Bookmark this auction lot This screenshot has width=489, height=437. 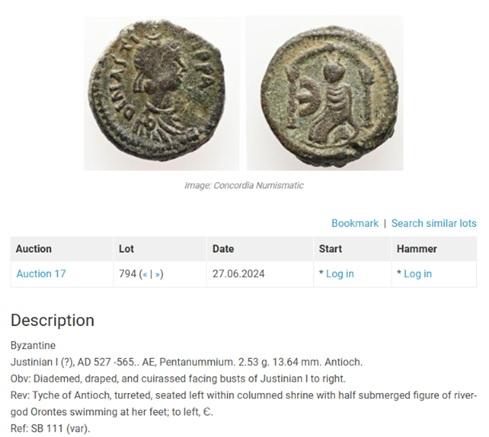point(355,223)
